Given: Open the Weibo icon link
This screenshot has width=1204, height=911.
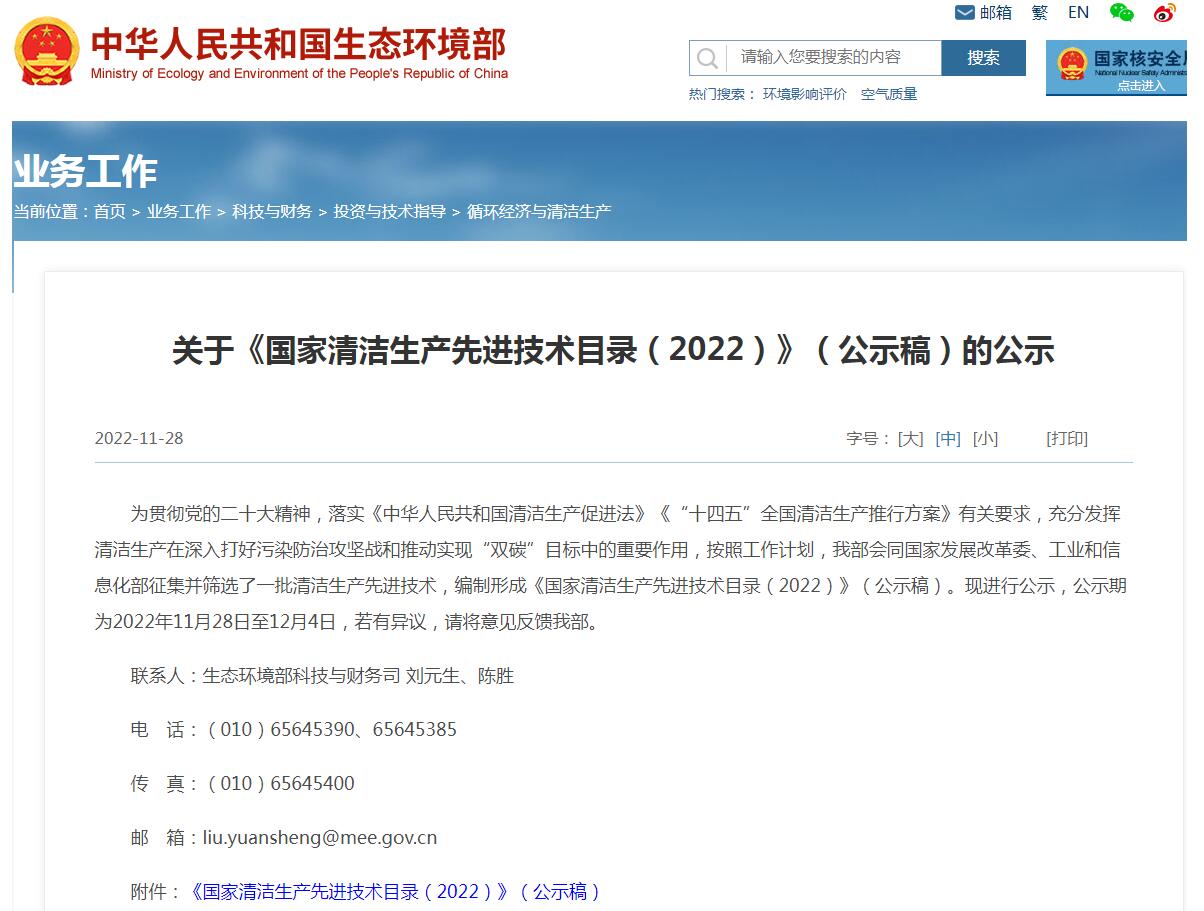Looking at the screenshot, I should (1164, 13).
